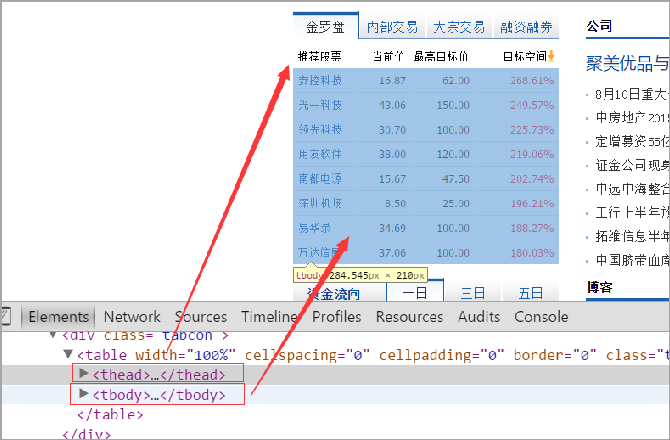Select the 融资融券 tab
670x440 pixels.
(x=526, y=27)
